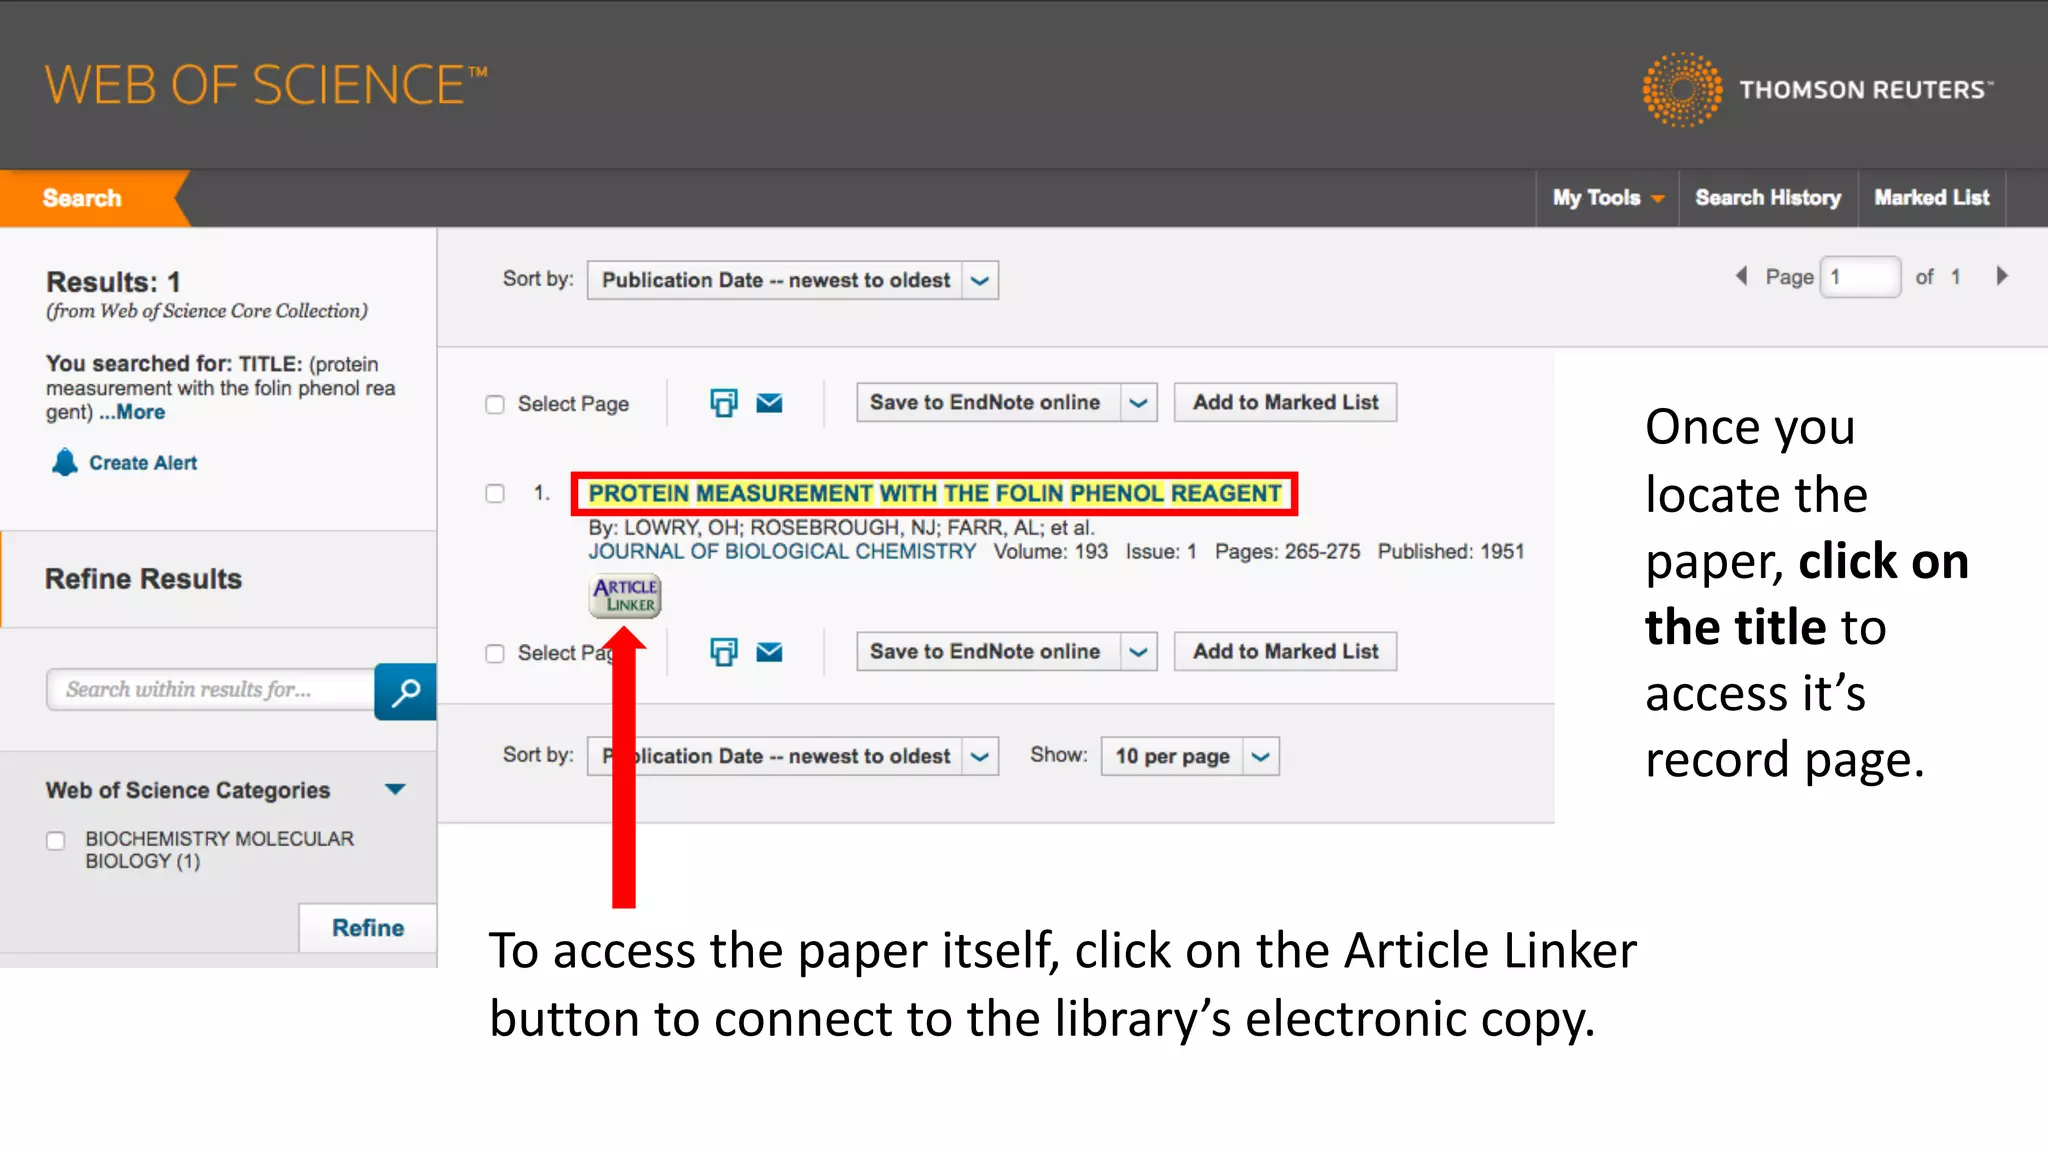Open the top Sort by dropdown

click(792, 280)
